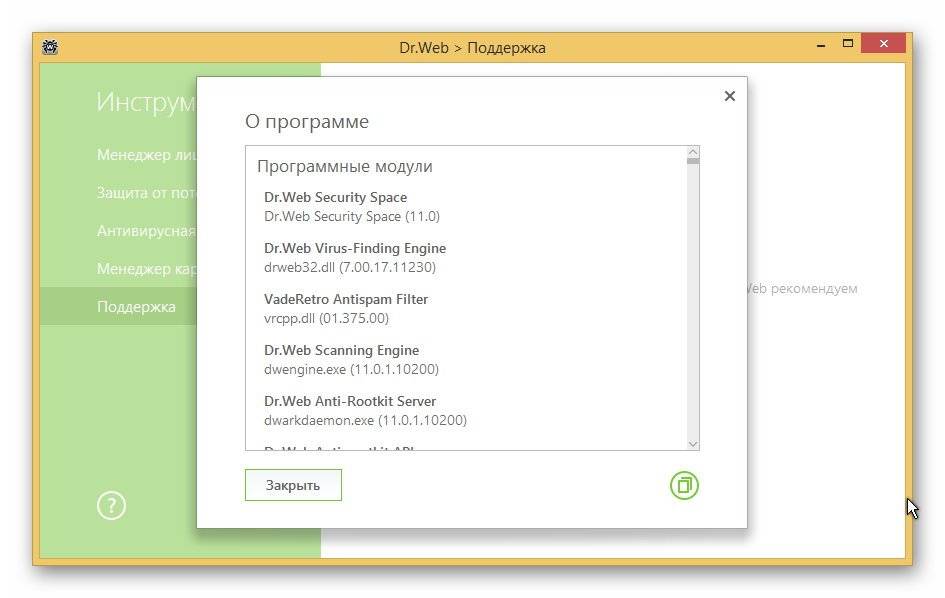Maximize the Dr.Web window
The image size is (945, 598).
coord(847,43)
